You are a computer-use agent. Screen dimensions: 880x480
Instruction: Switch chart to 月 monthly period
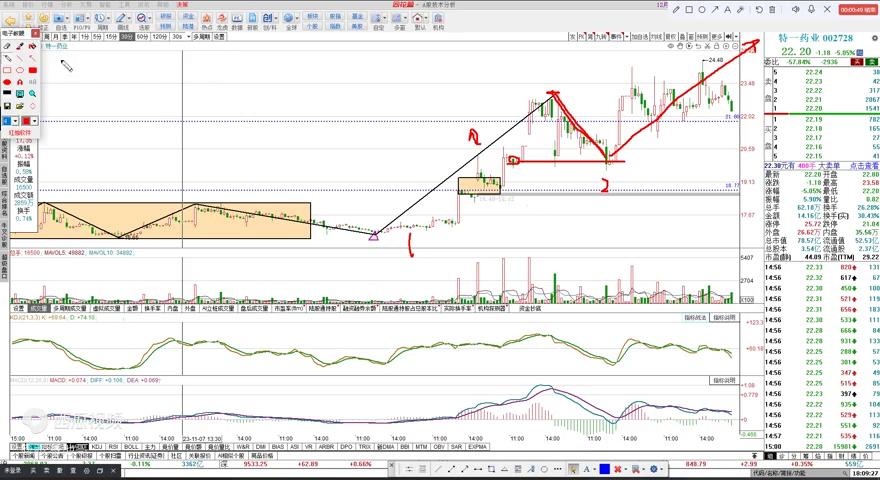(x=56, y=36)
